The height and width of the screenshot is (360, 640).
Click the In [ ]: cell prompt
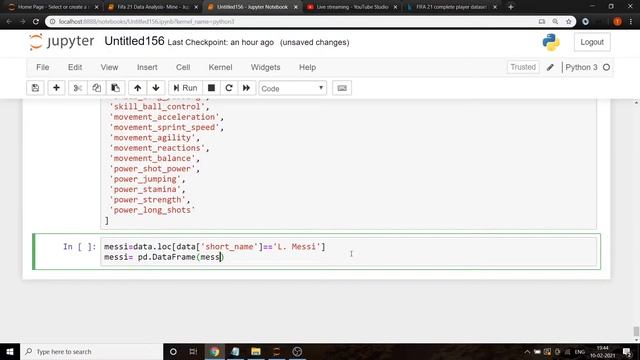[x=80, y=247]
